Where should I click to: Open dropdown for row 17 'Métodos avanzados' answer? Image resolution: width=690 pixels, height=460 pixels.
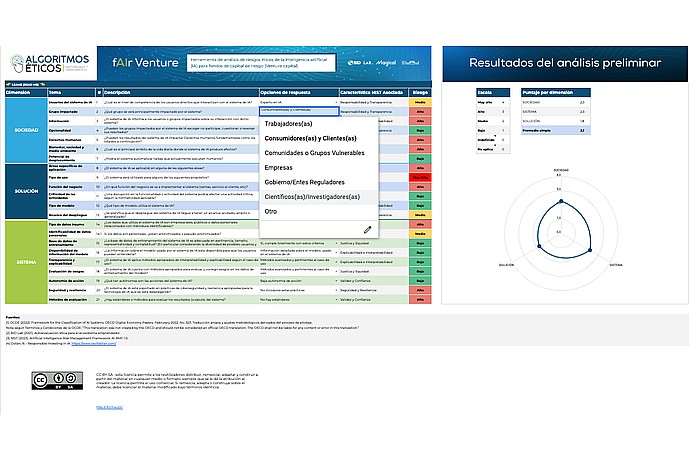tap(337, 261)
